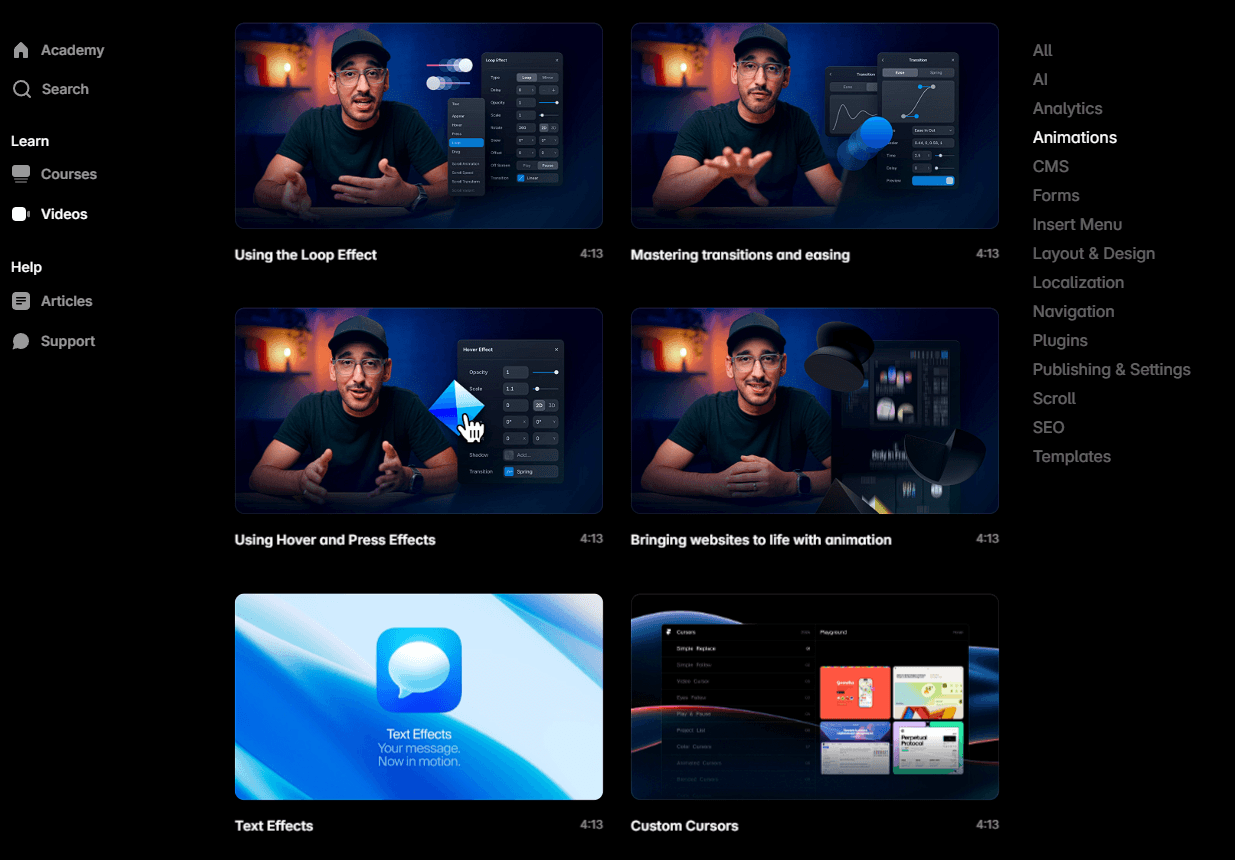Filter videos by Analytics

click(x=1068, y=108)
